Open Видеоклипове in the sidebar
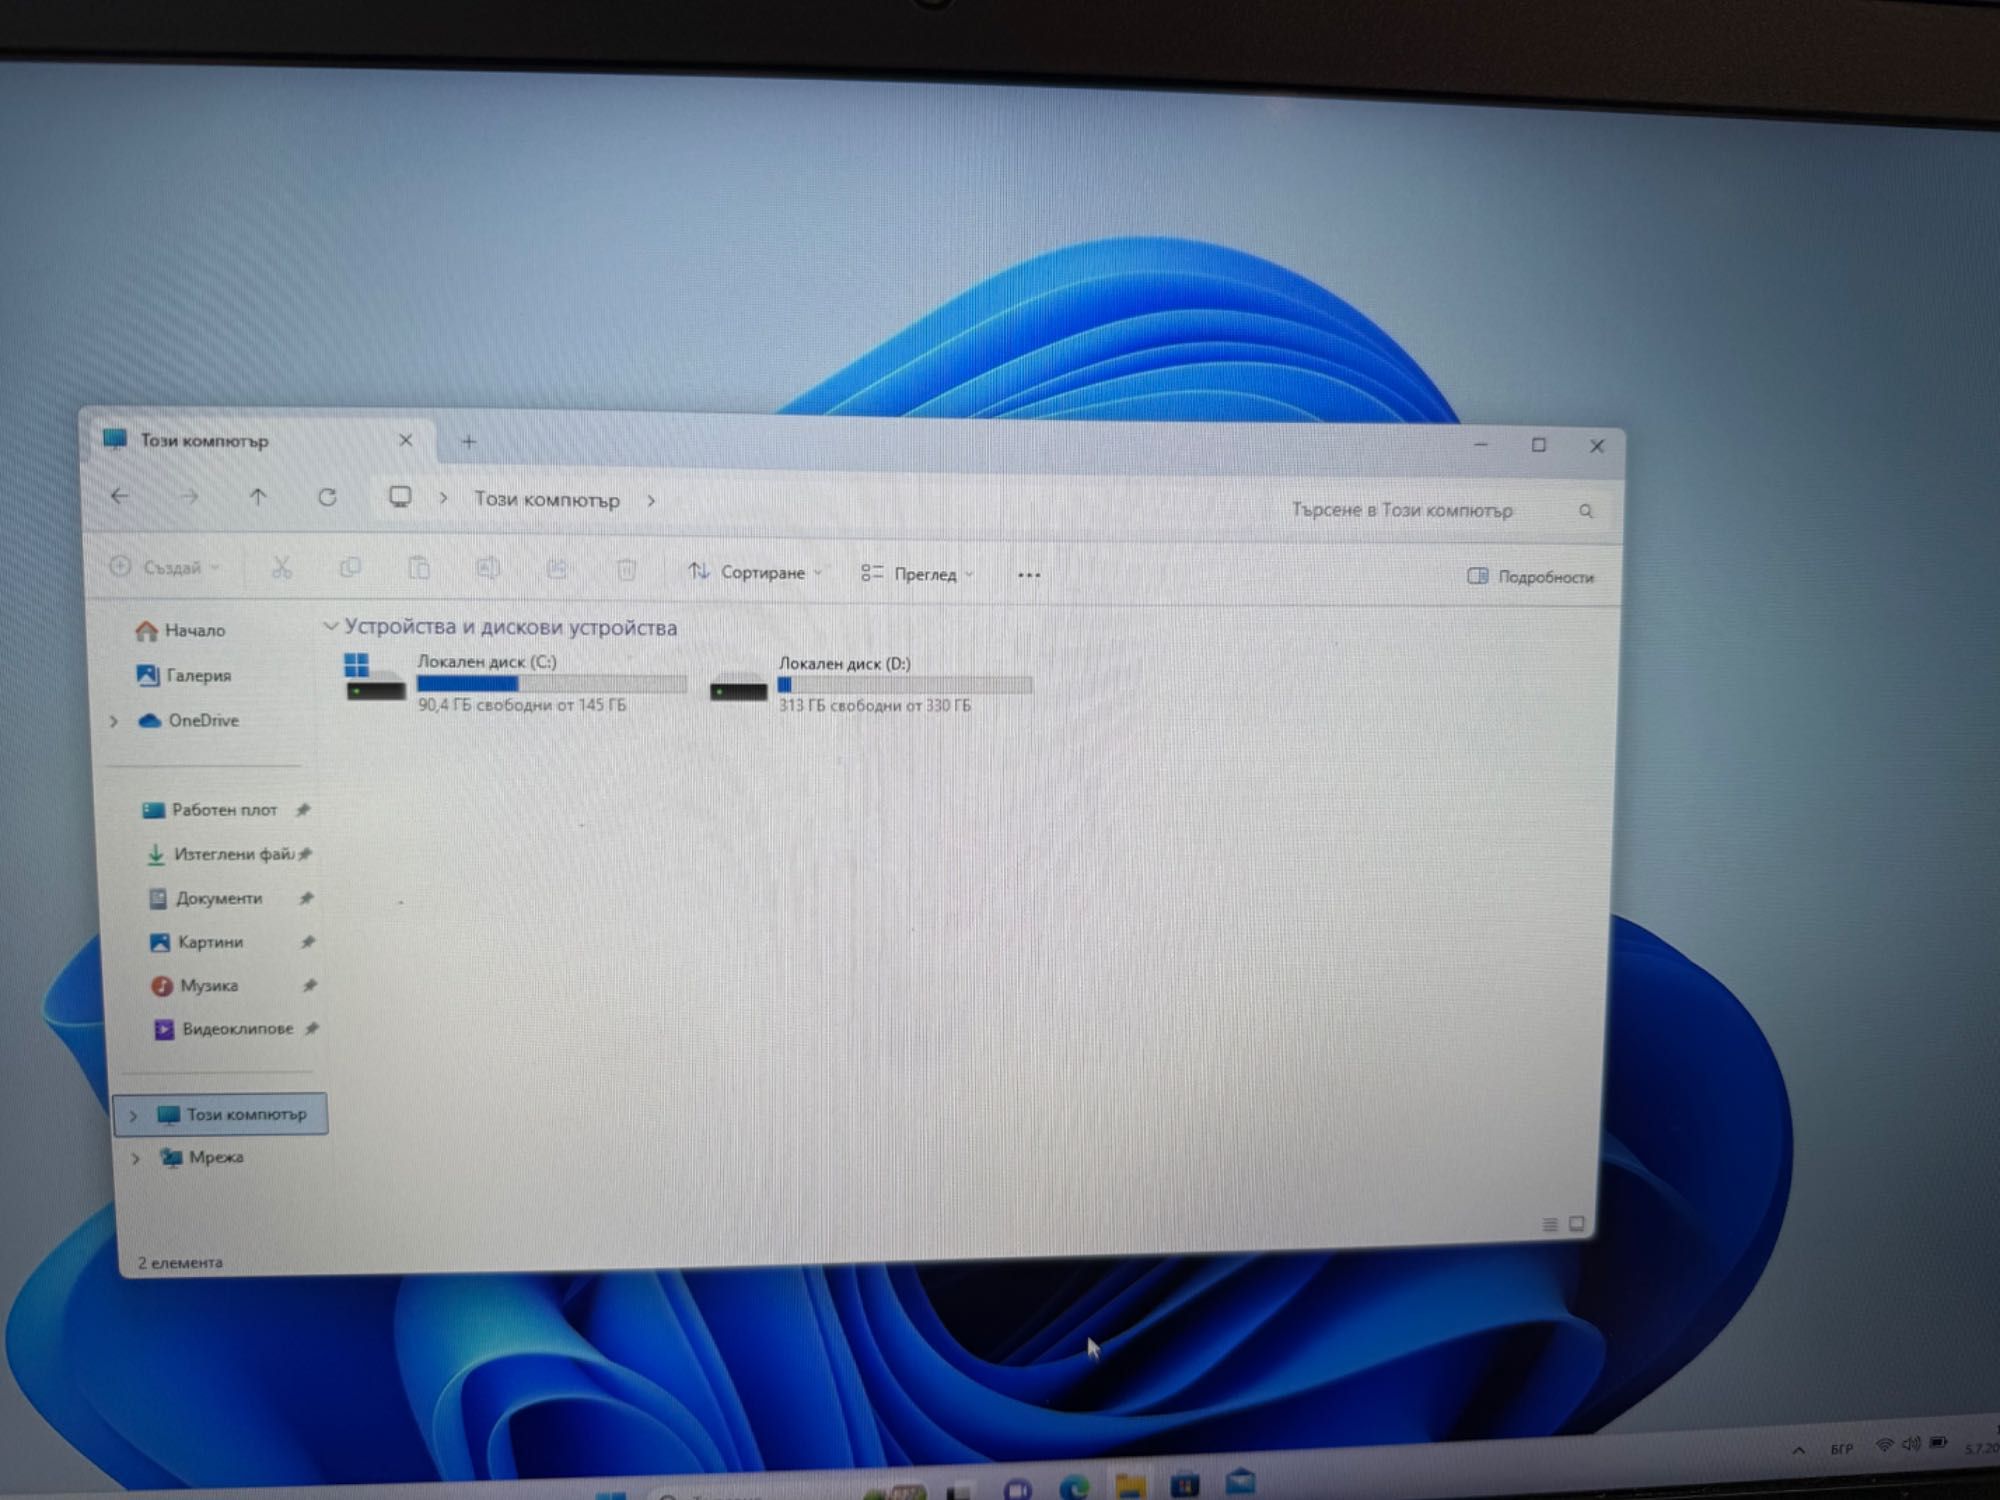This screenshot has height=1500, width=2000. (224, 1029)
